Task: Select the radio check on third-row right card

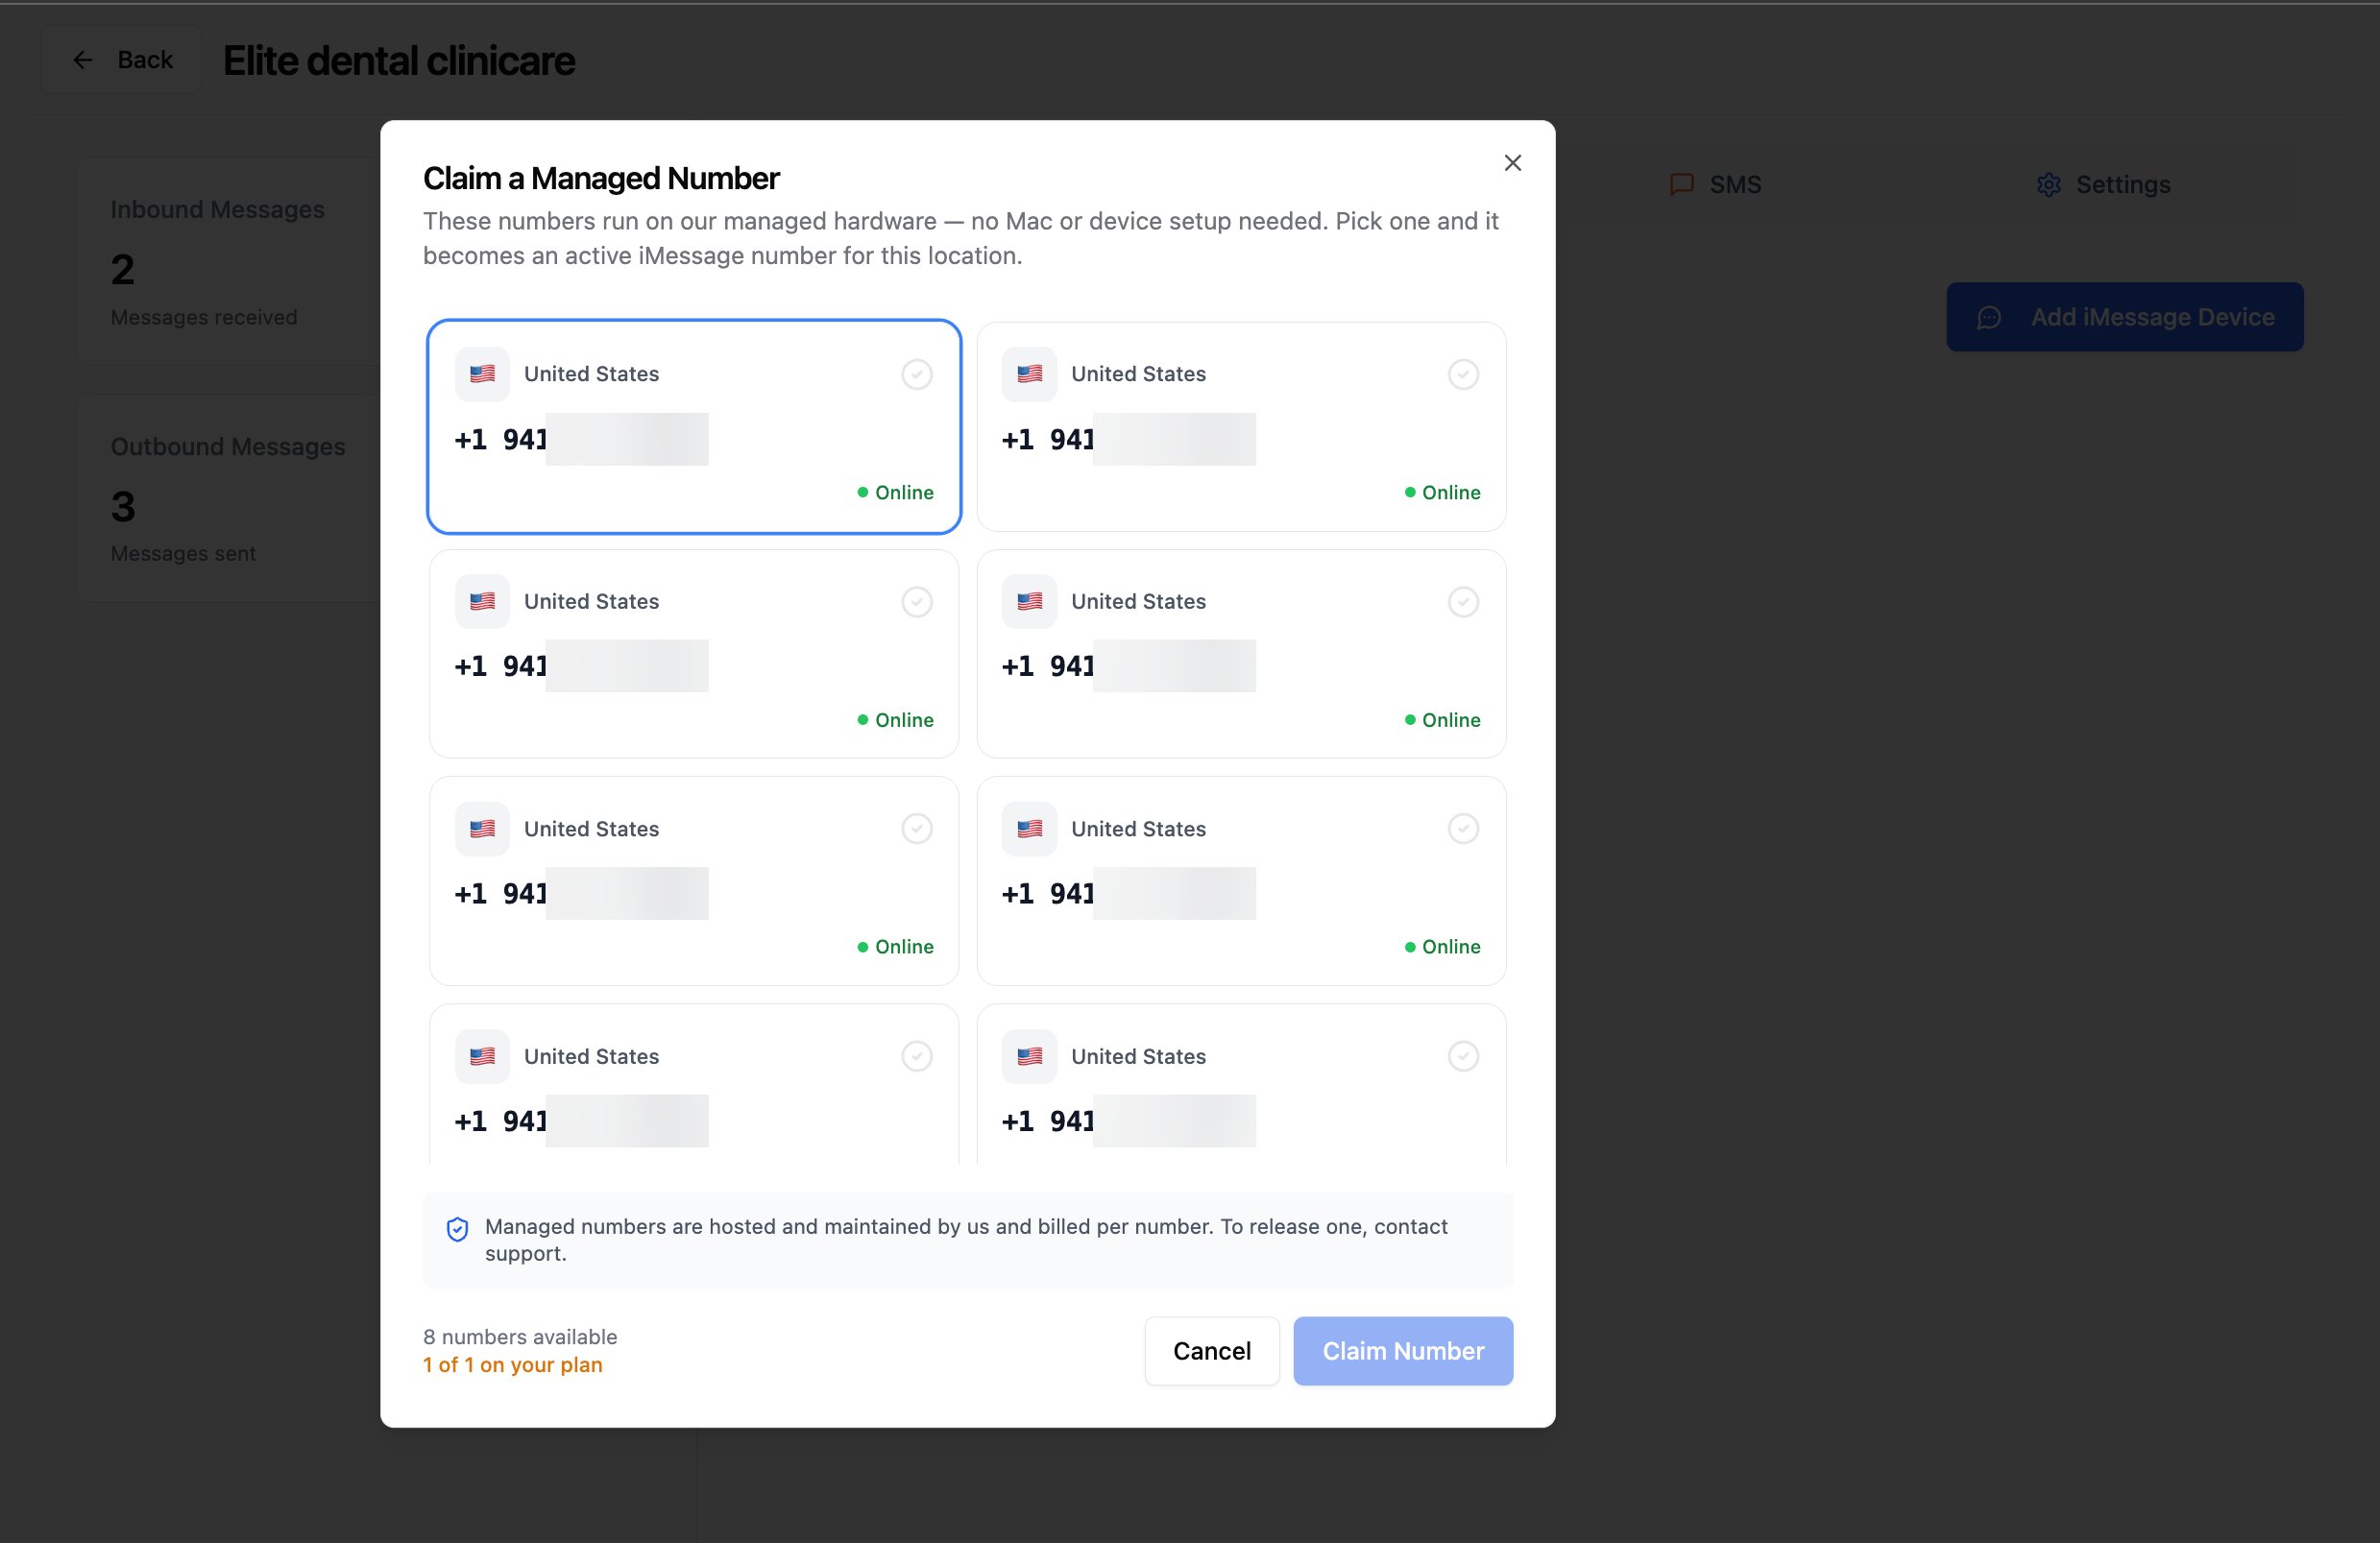Action: point(1463,828)
